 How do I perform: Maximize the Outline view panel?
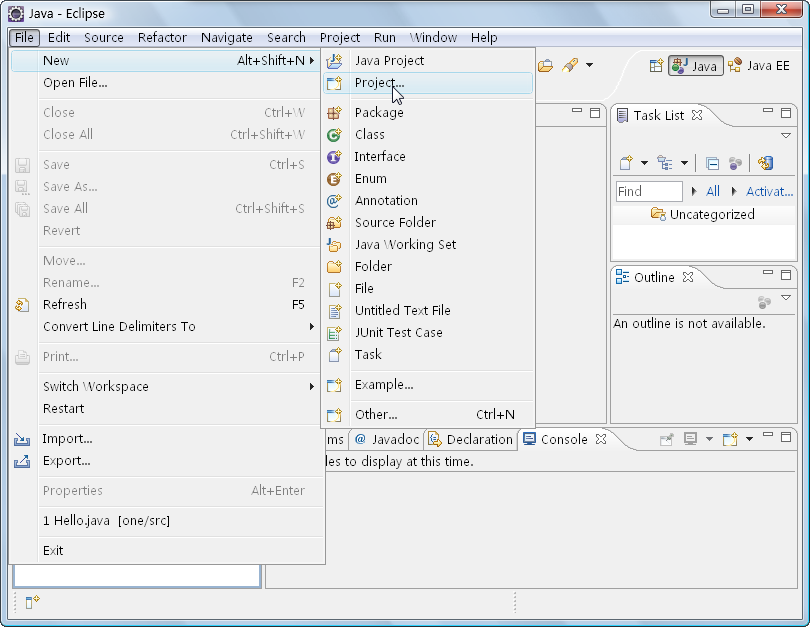(787, 274)
